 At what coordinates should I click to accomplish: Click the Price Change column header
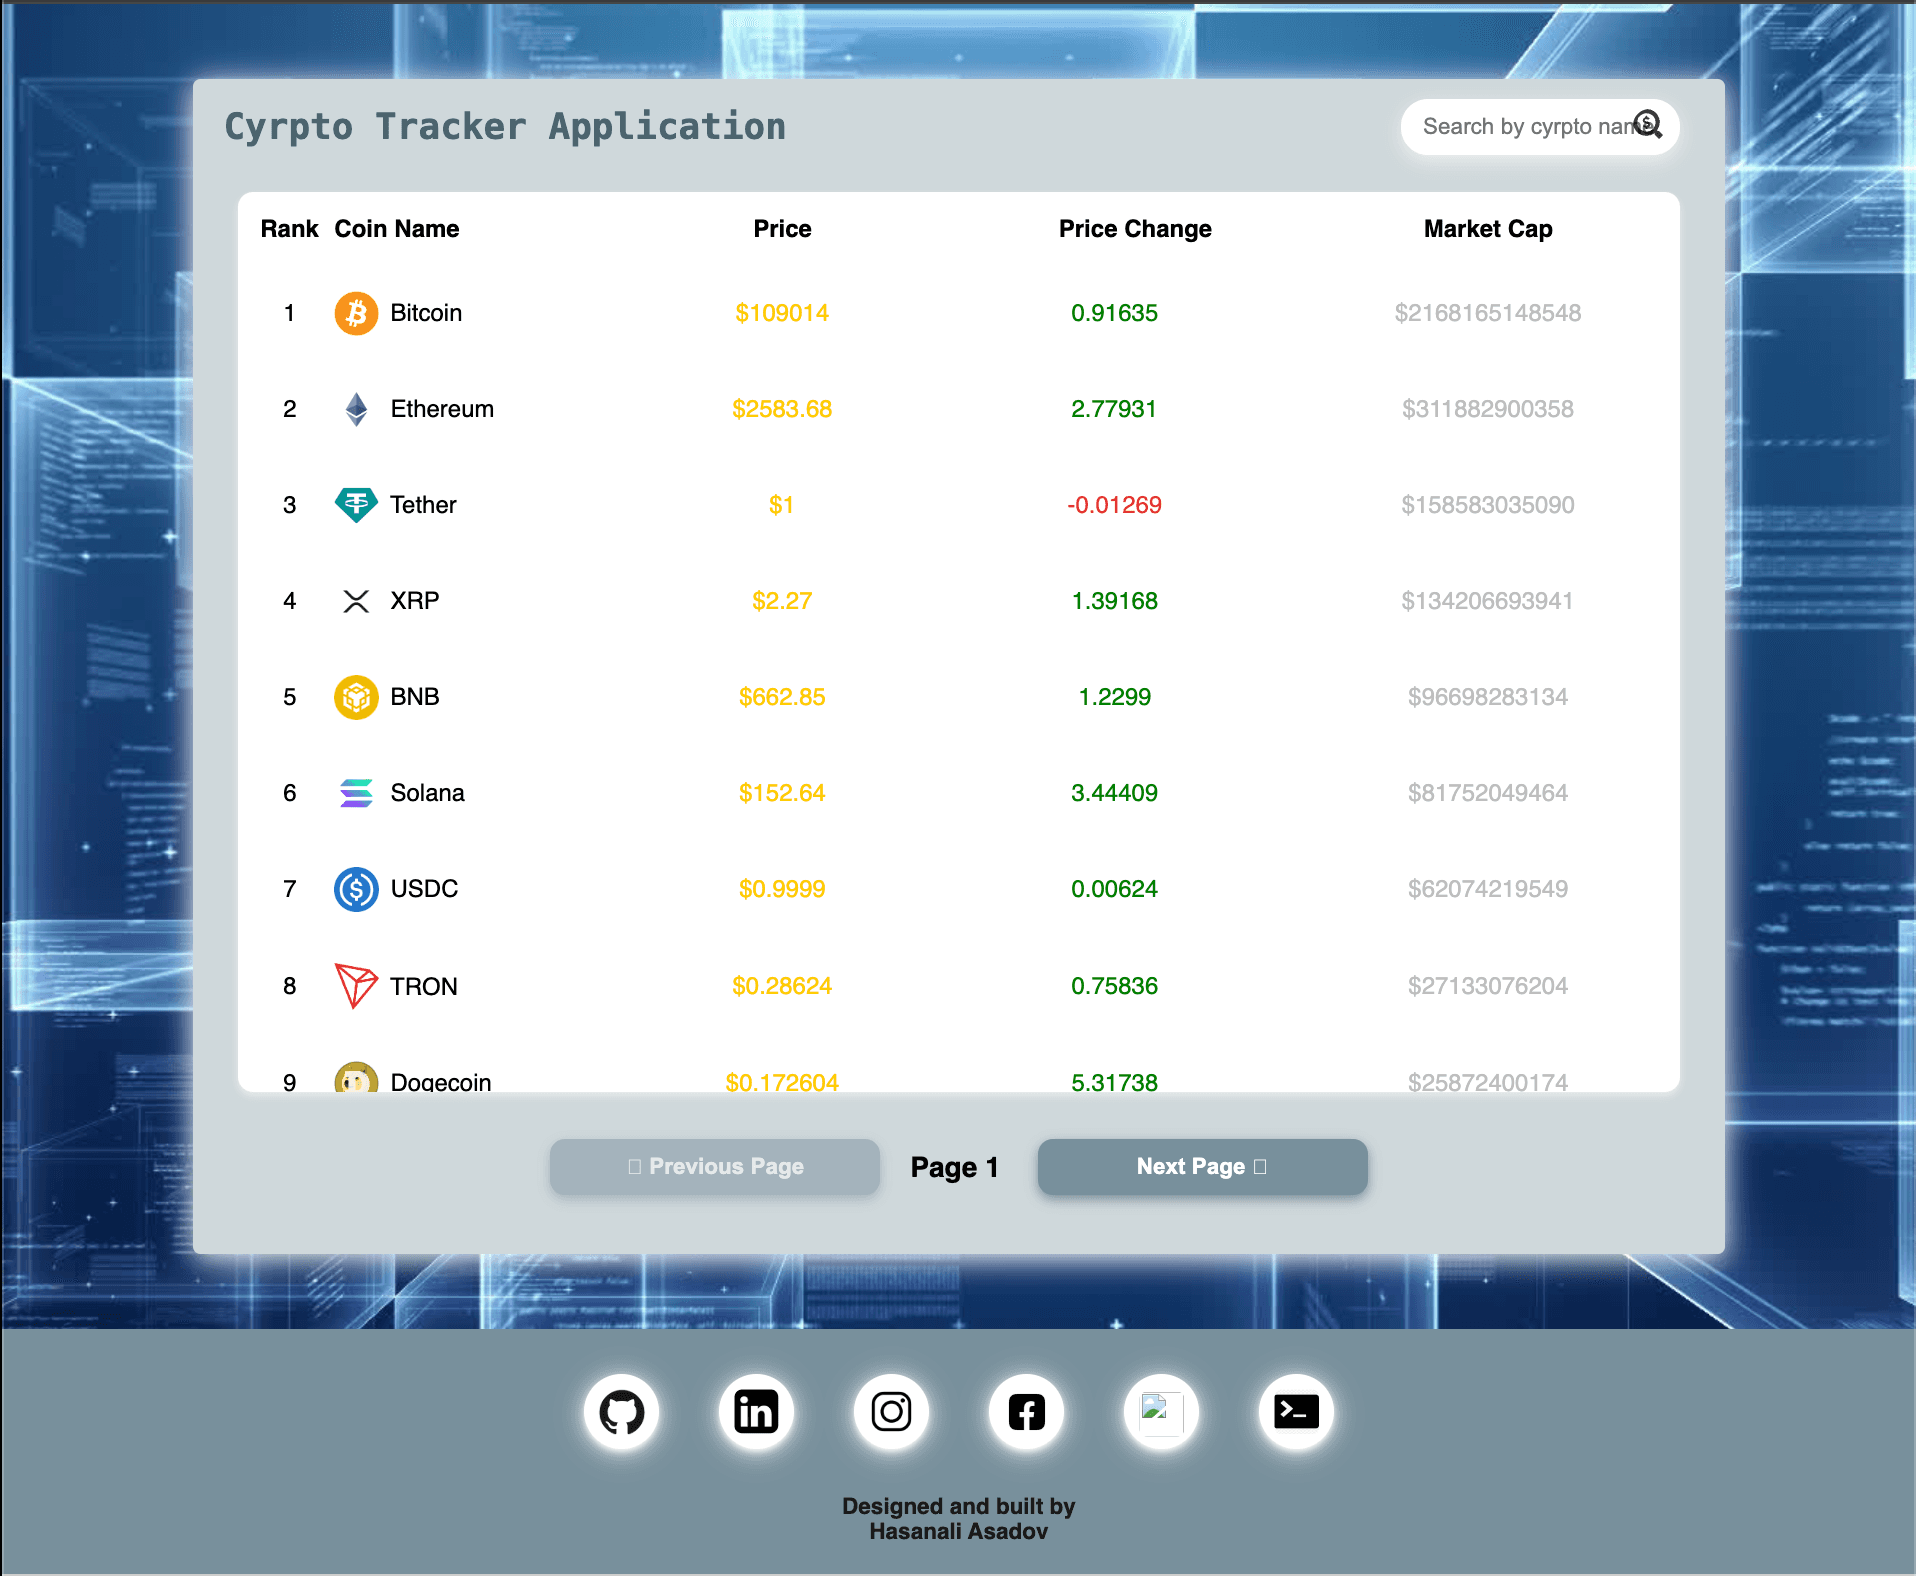pos(1135,229)
